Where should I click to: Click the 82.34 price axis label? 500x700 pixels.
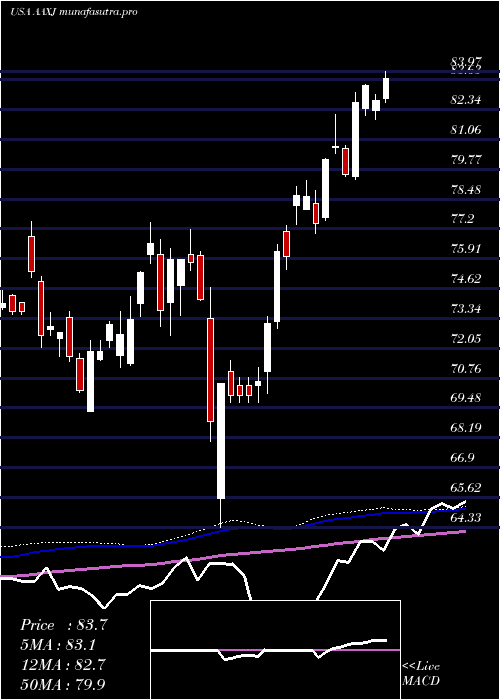coord(466,100)
